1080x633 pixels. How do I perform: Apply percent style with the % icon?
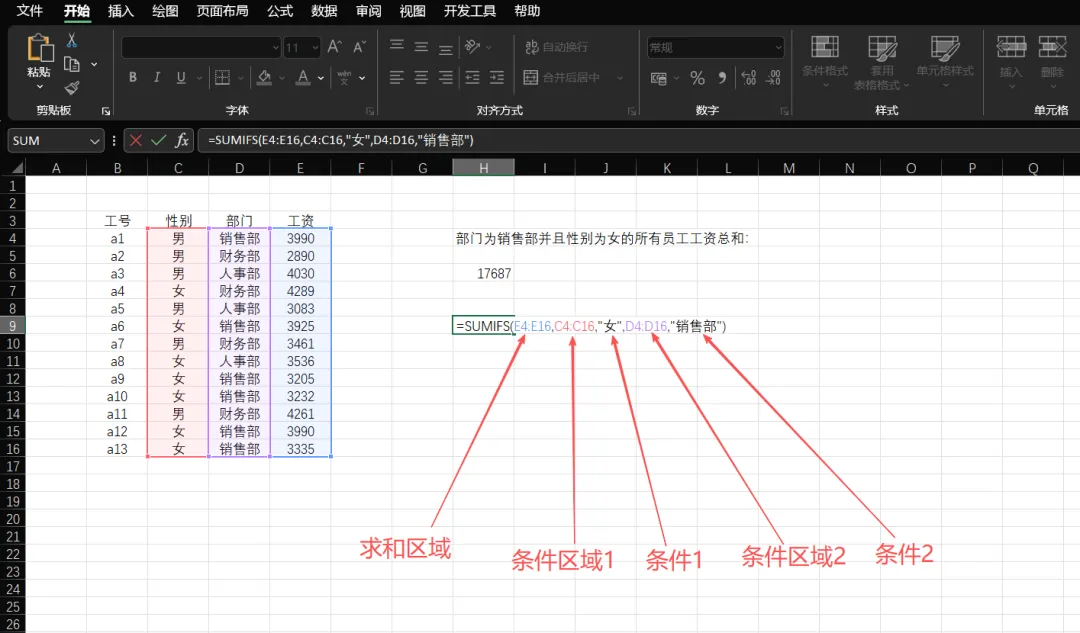(698, 78)
